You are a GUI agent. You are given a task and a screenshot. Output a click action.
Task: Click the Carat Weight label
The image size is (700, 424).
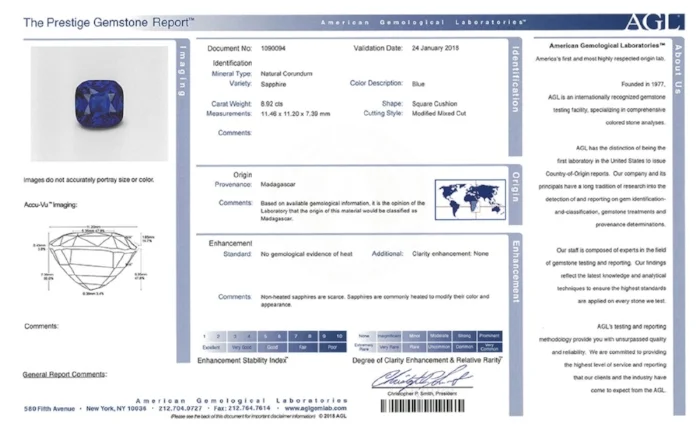click(232, 104)
